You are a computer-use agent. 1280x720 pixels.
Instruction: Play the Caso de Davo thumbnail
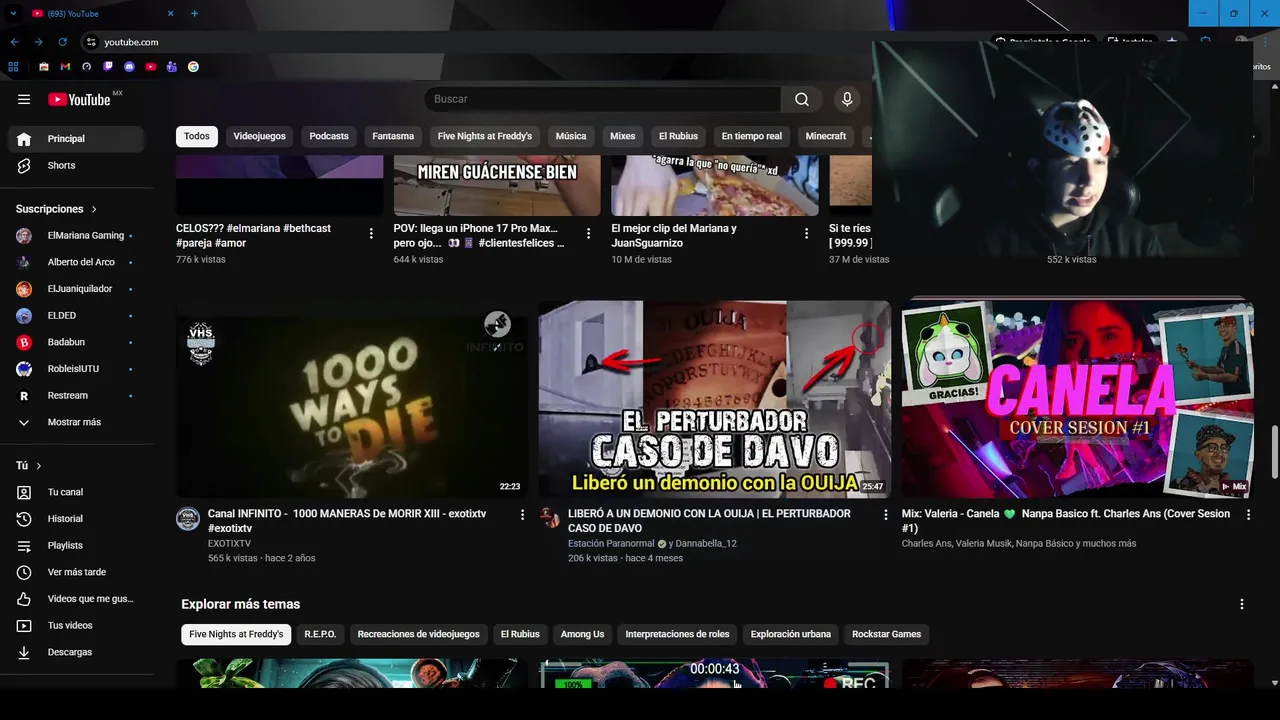click(714, 399)
